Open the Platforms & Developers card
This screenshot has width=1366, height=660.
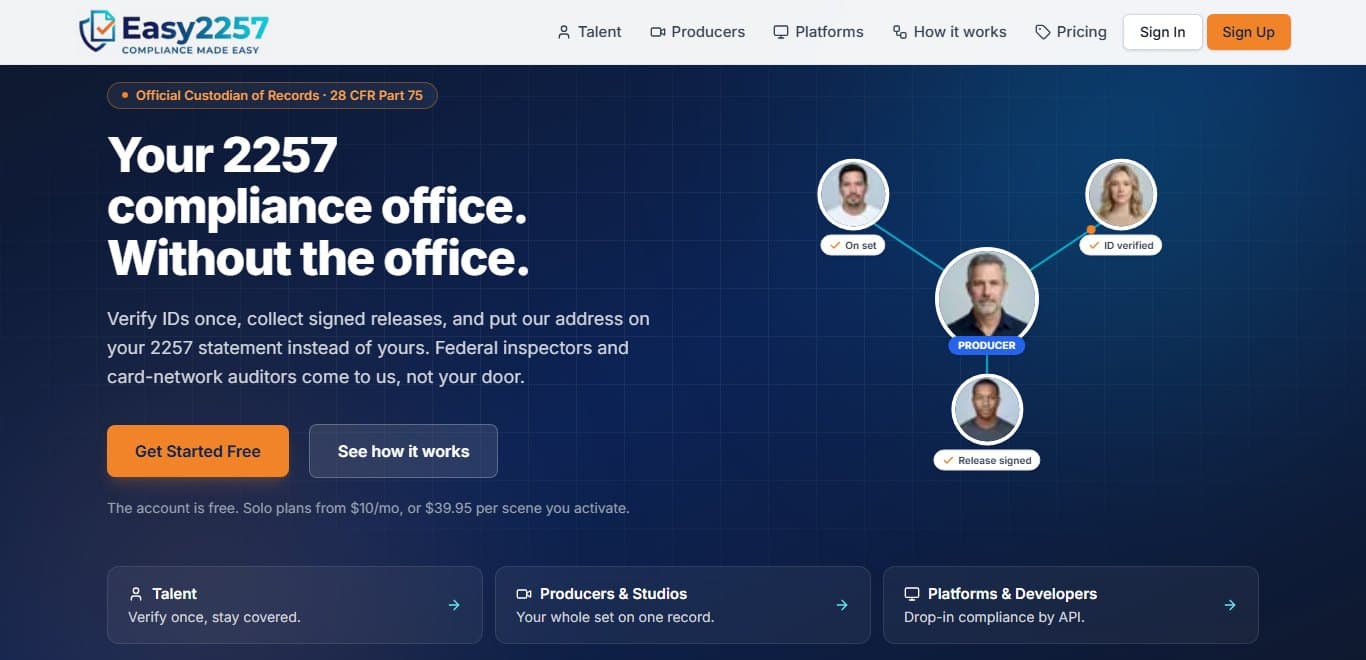coord(1071,605)
